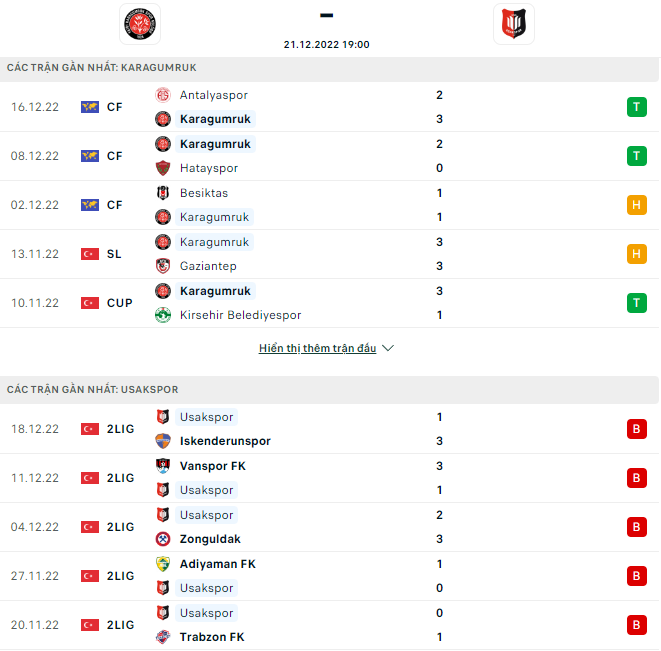The height and width of the screenshot is (651, 661).
Task: Open Antalyaspor team from 16.12.22 match
Action: coord(213,95)
